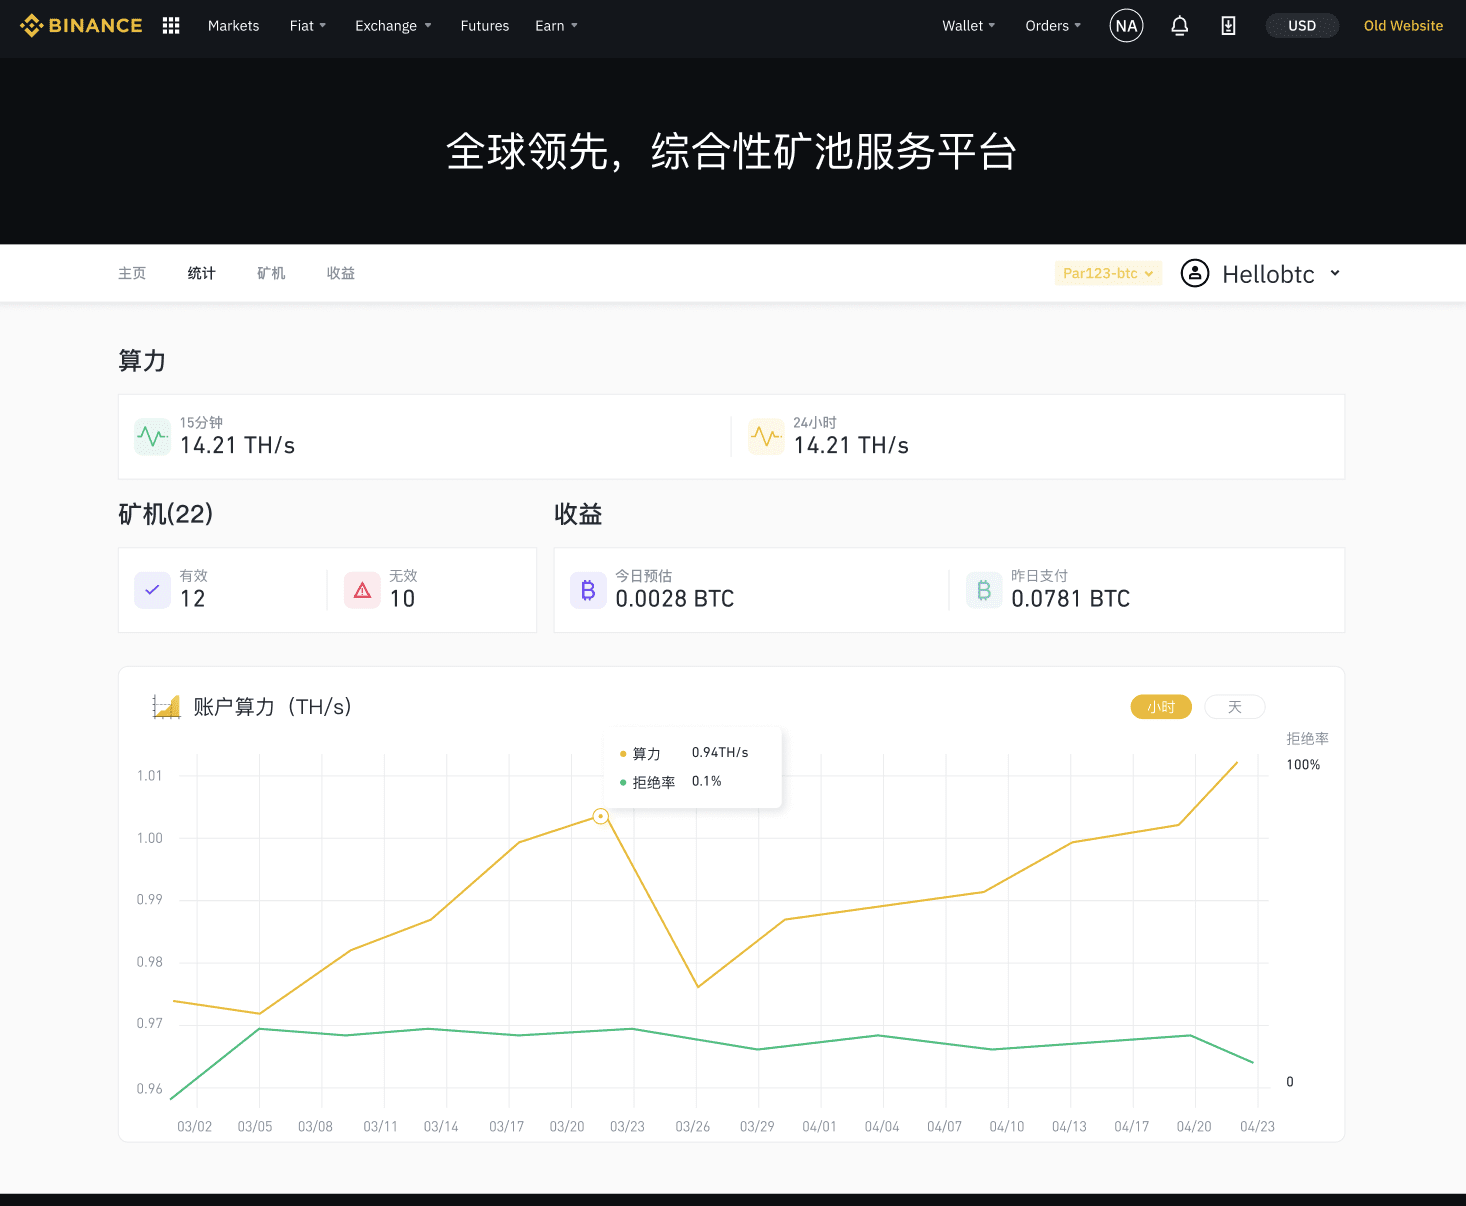Click the 24-hour hashrate wave icon
The image size is (1466, 1206).
pos(766,437)
